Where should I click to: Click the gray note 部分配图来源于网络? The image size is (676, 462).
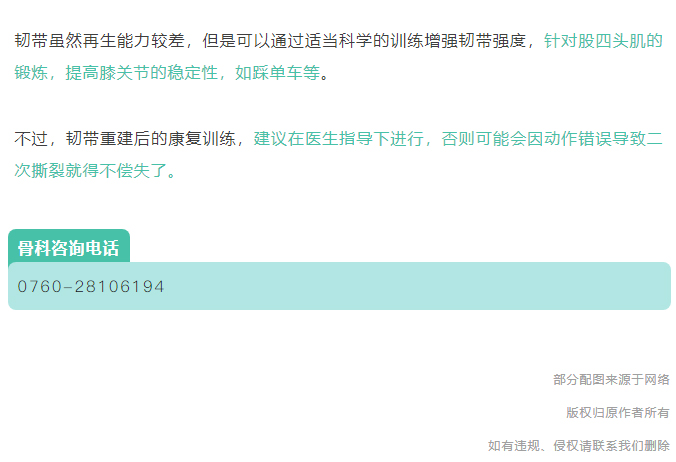point(611,380)
